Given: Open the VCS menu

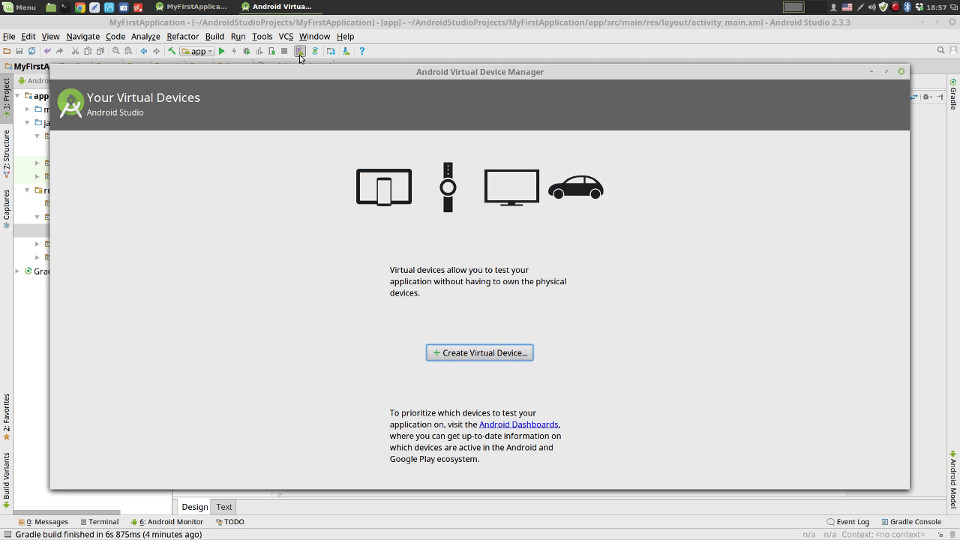Looking at the screenshot, I should tap(286, 37).
